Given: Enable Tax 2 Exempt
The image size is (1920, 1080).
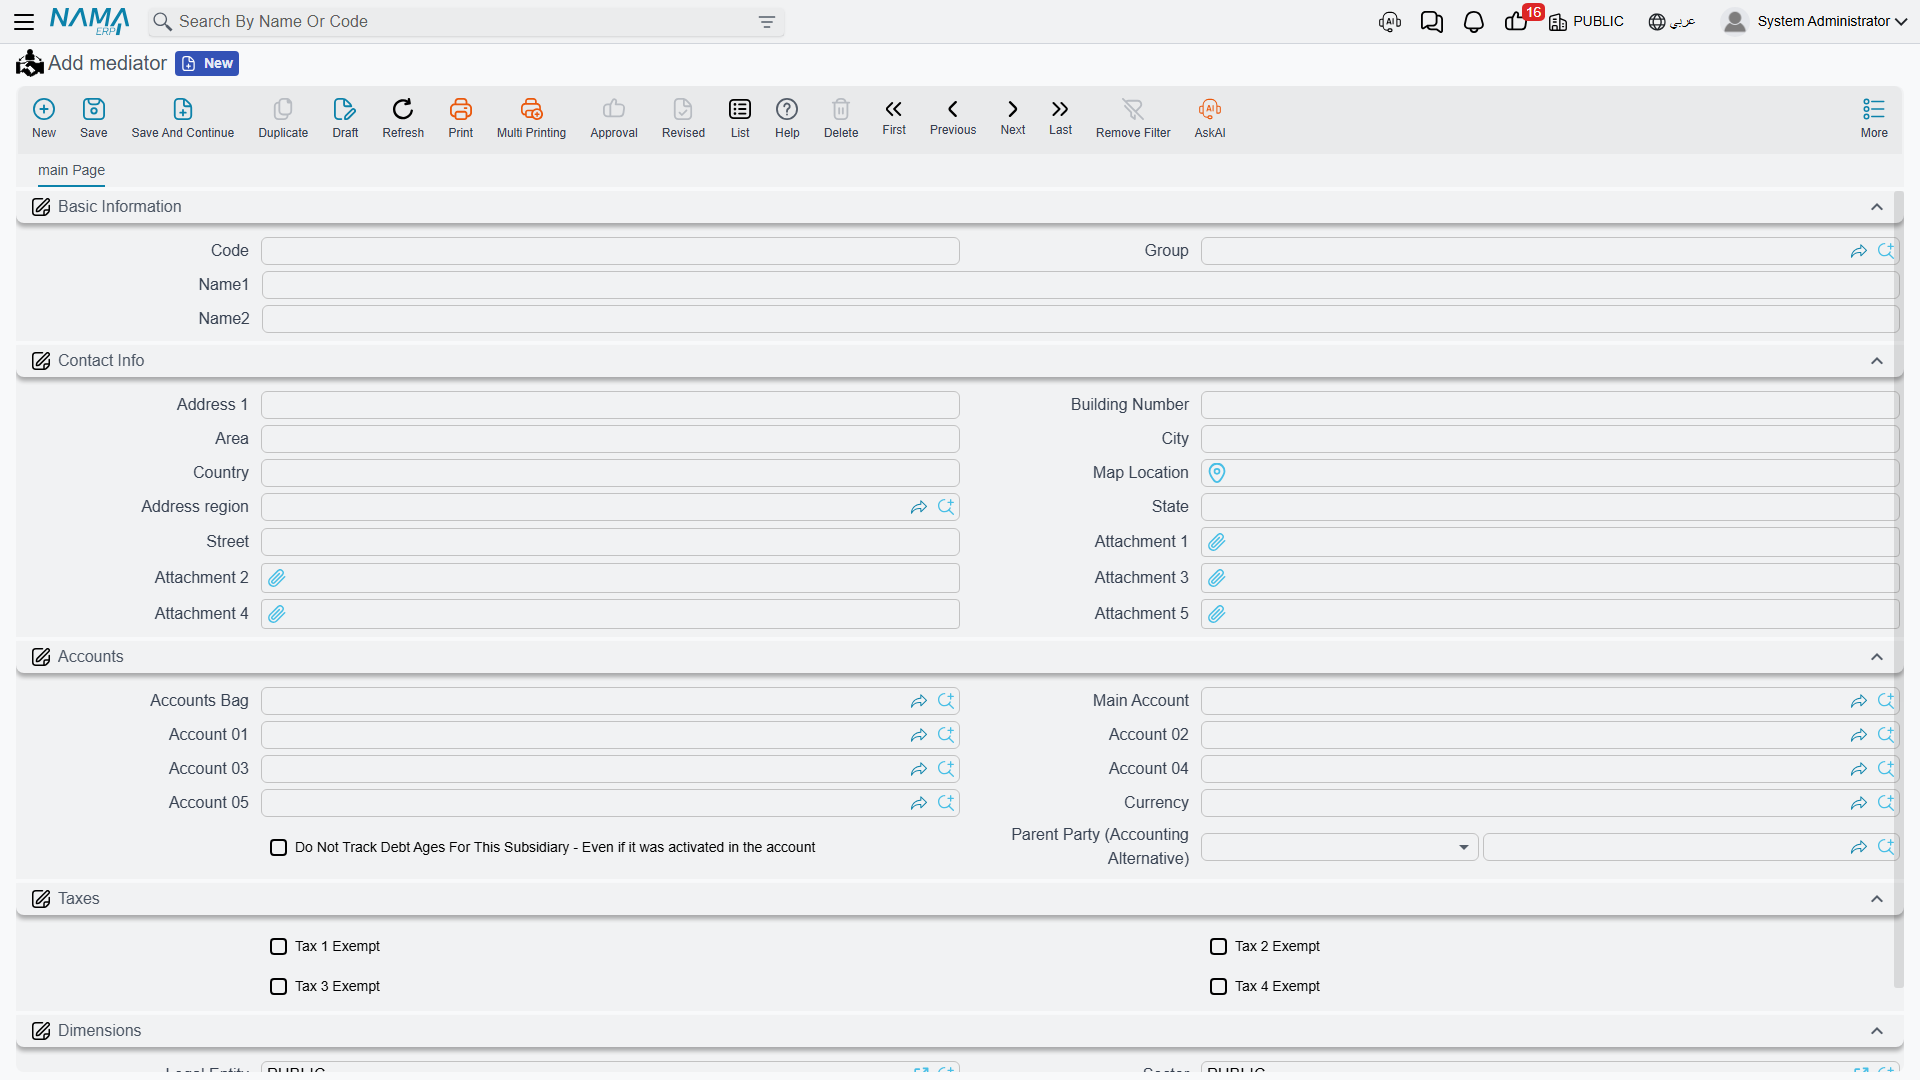Looking at the screenshot, I should click(1219, 947).
